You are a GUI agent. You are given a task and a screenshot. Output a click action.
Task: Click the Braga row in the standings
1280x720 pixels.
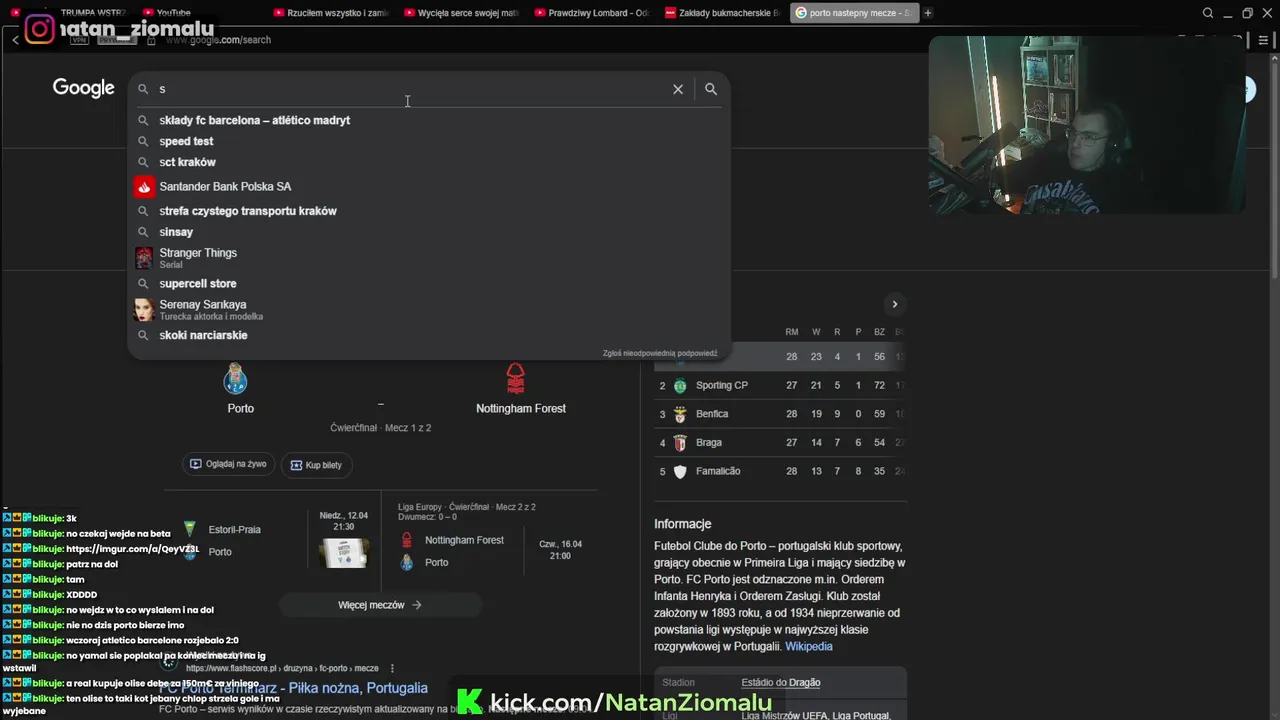pyautogui.click(x=780, y=442)
